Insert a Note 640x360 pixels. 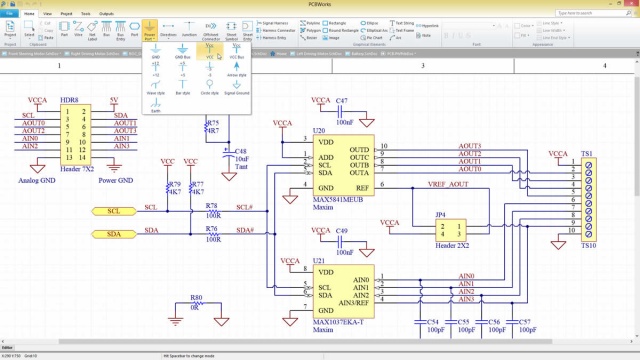point(424,36)
